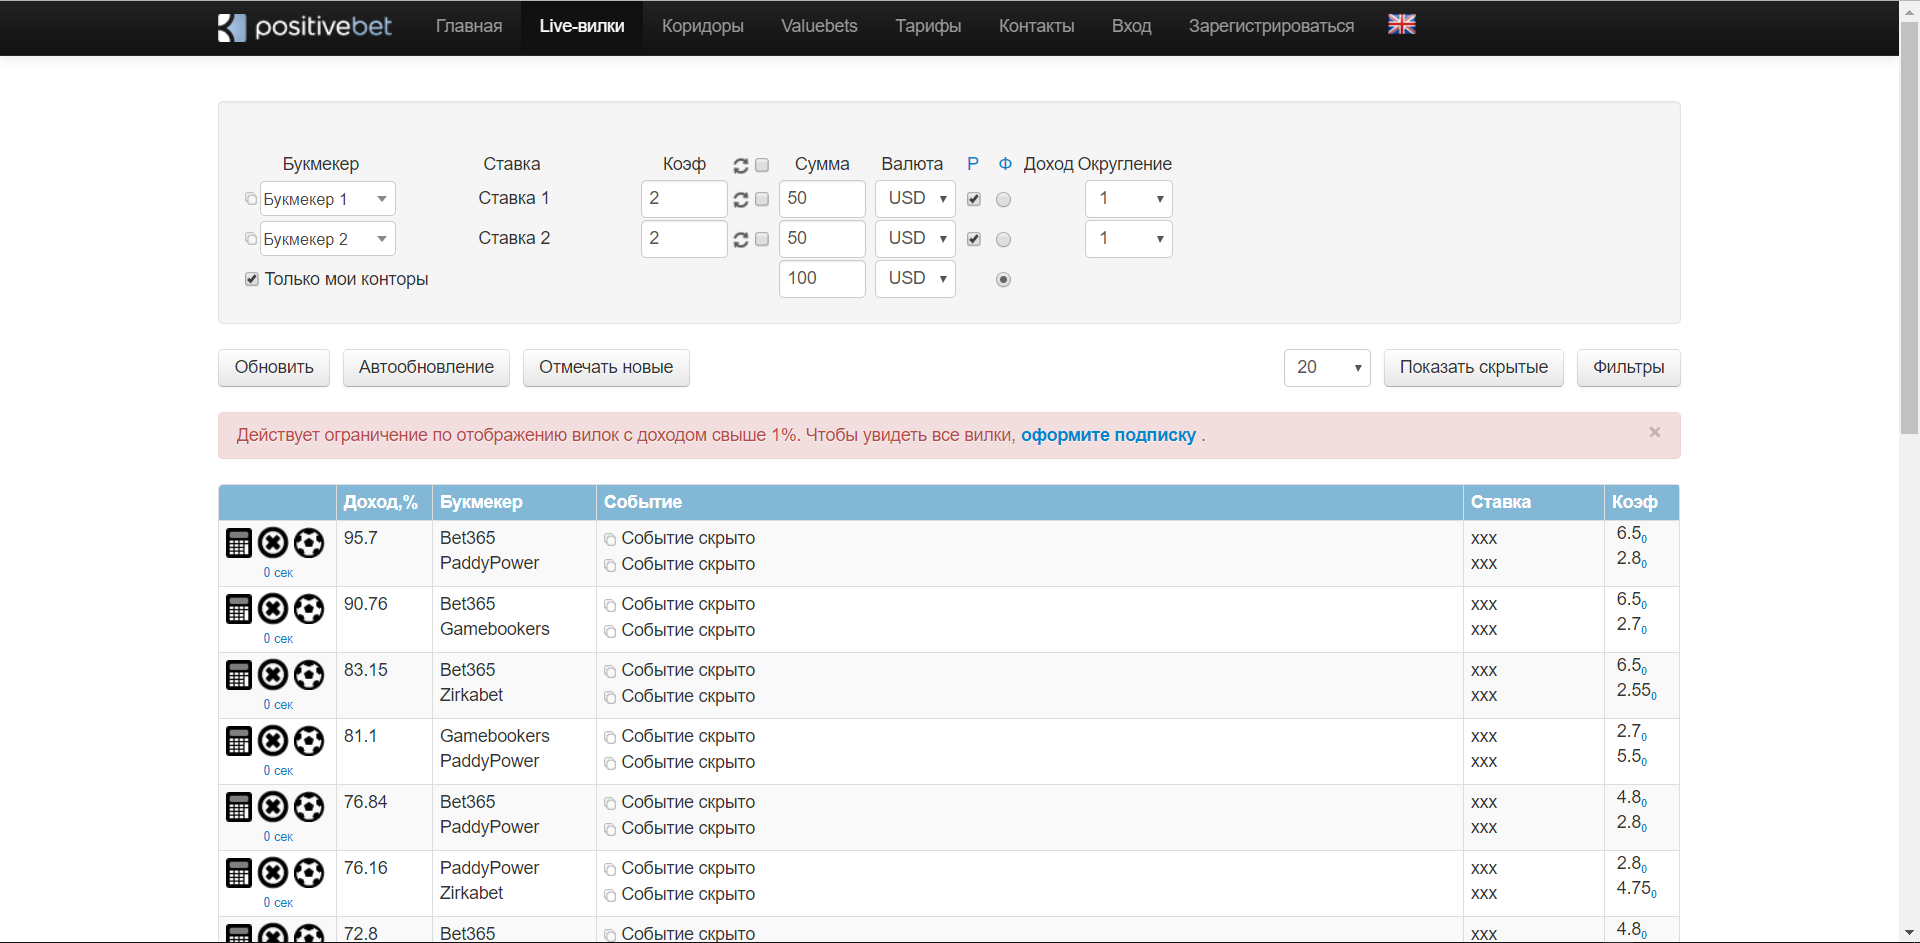Switch language via UK flag icon
Screen dimensions: 1920x943
click(1402, 24)
